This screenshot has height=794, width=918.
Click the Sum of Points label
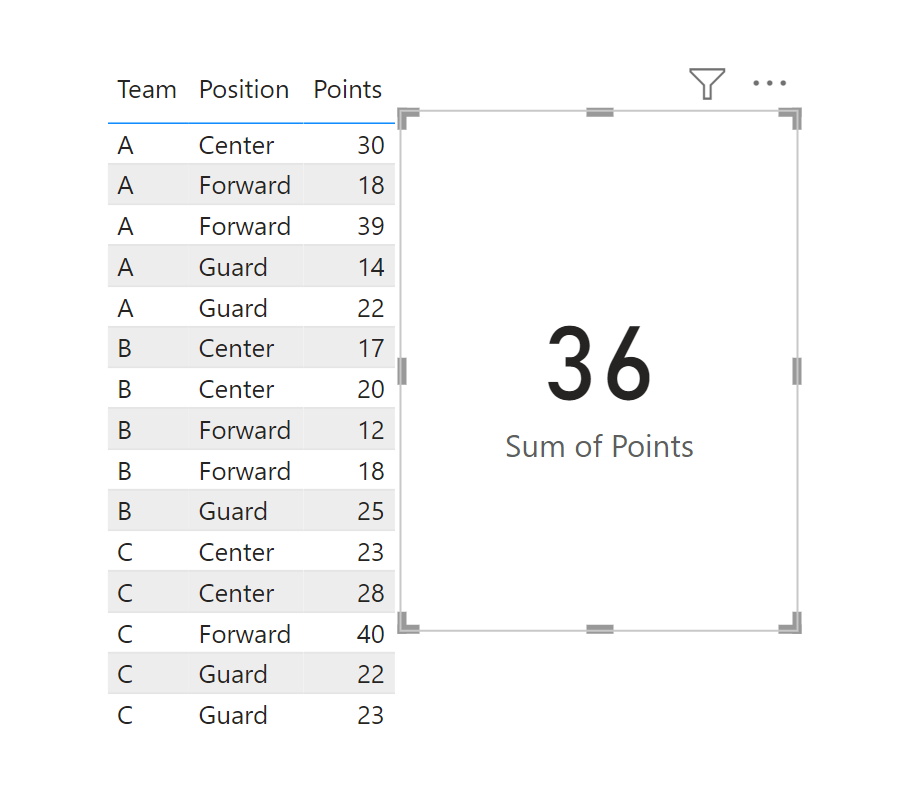(x=600, y=447)
